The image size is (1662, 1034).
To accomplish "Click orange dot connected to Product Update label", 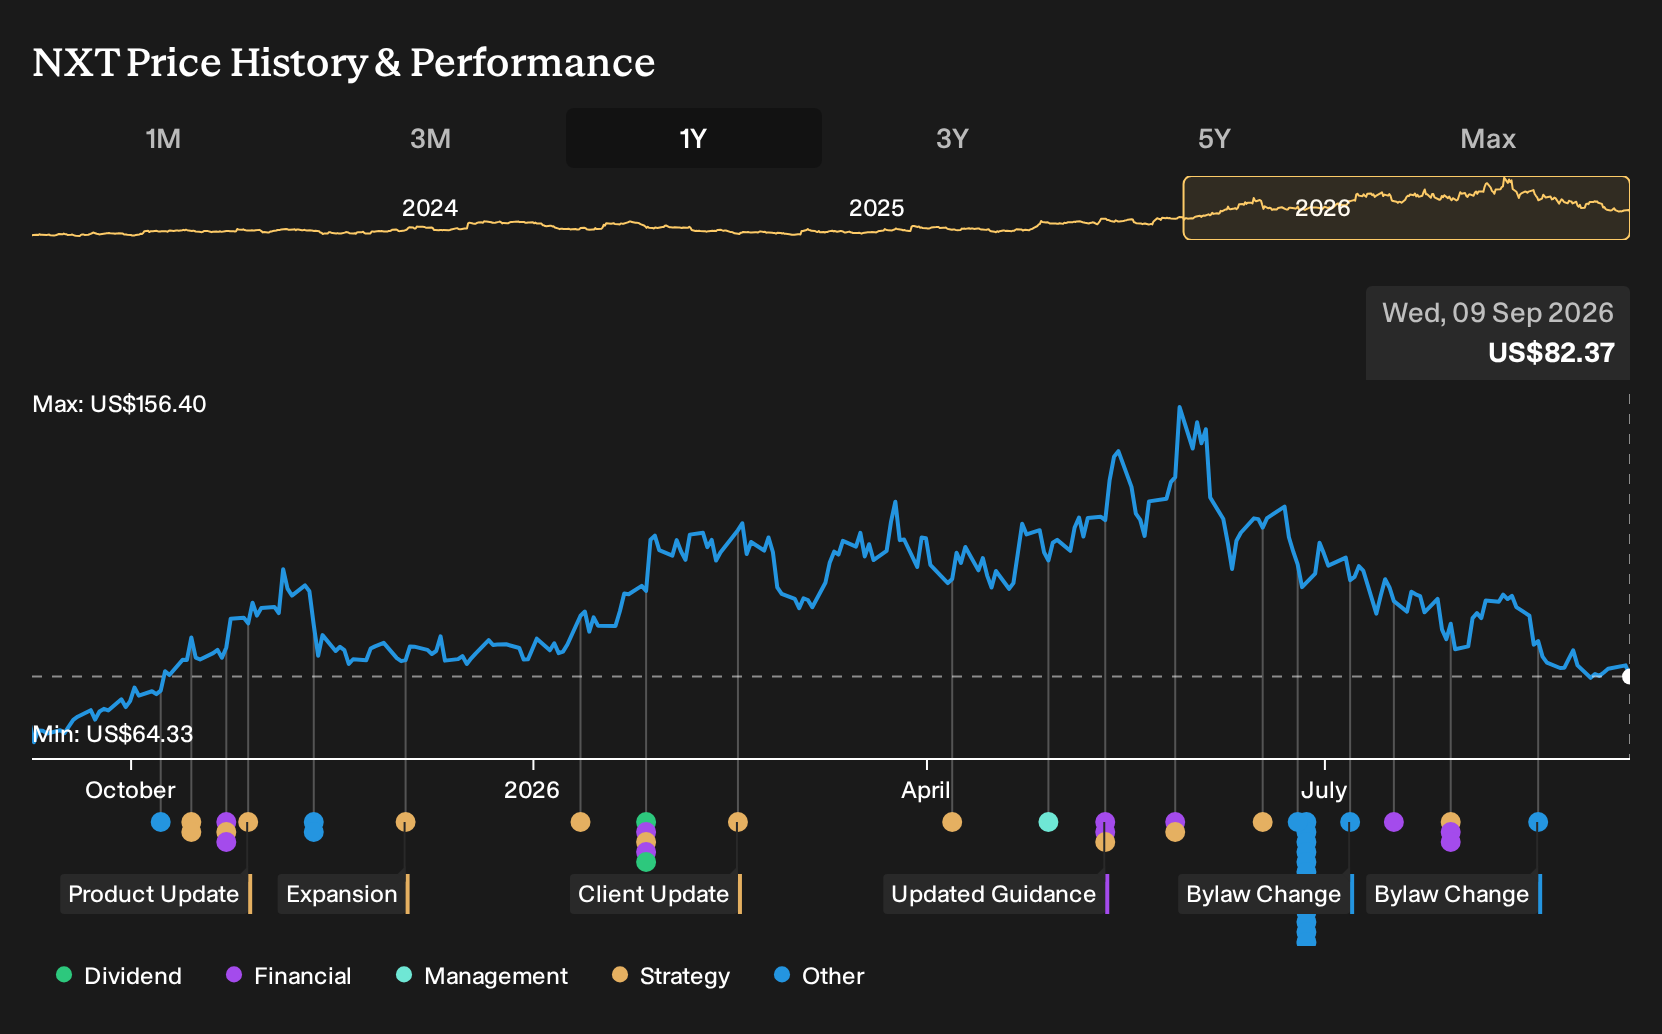I will tap(248, 822).
